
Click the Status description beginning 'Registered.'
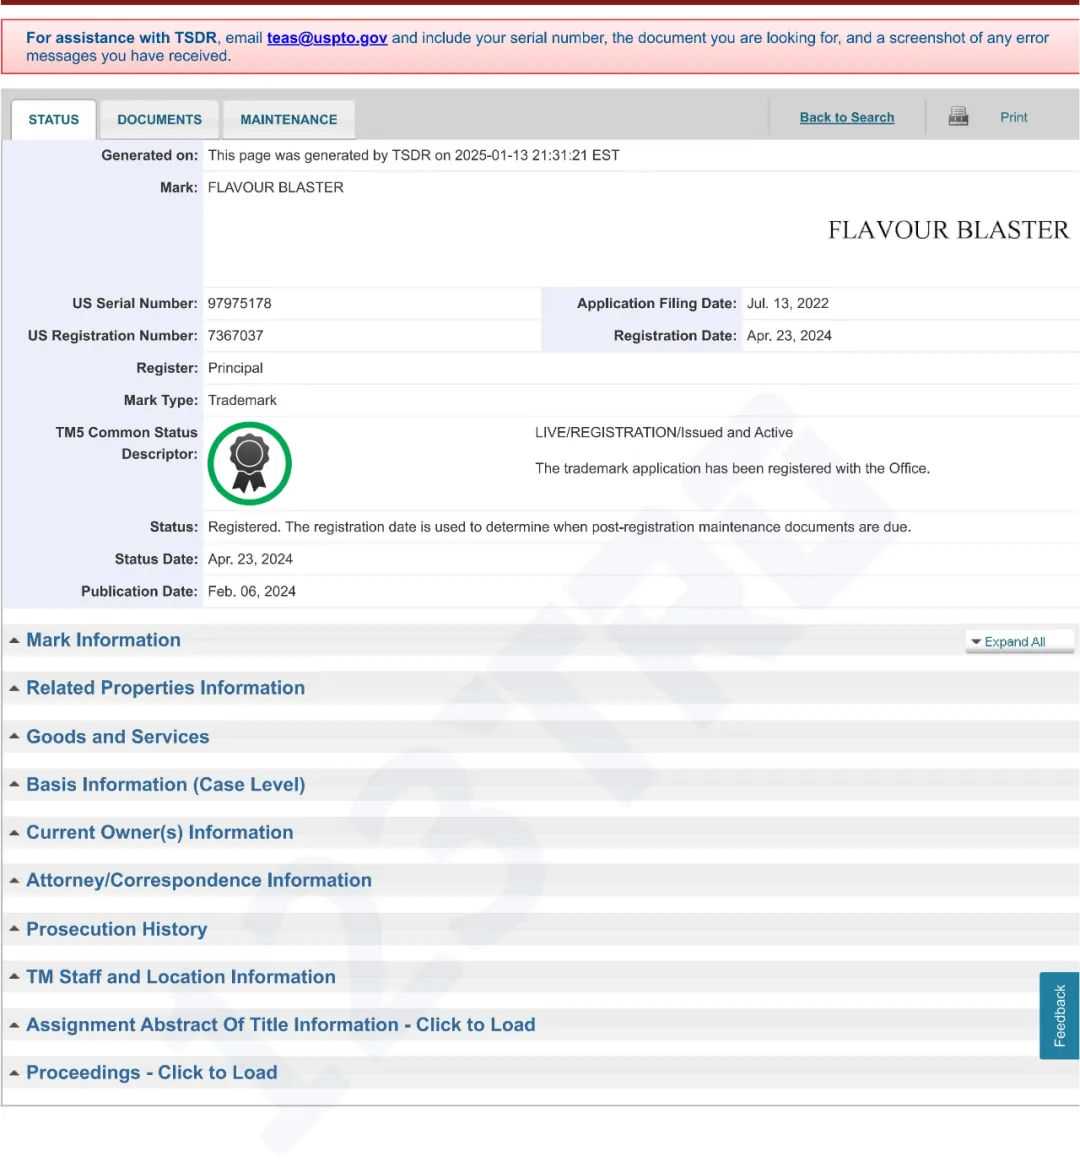coord(559,527)
